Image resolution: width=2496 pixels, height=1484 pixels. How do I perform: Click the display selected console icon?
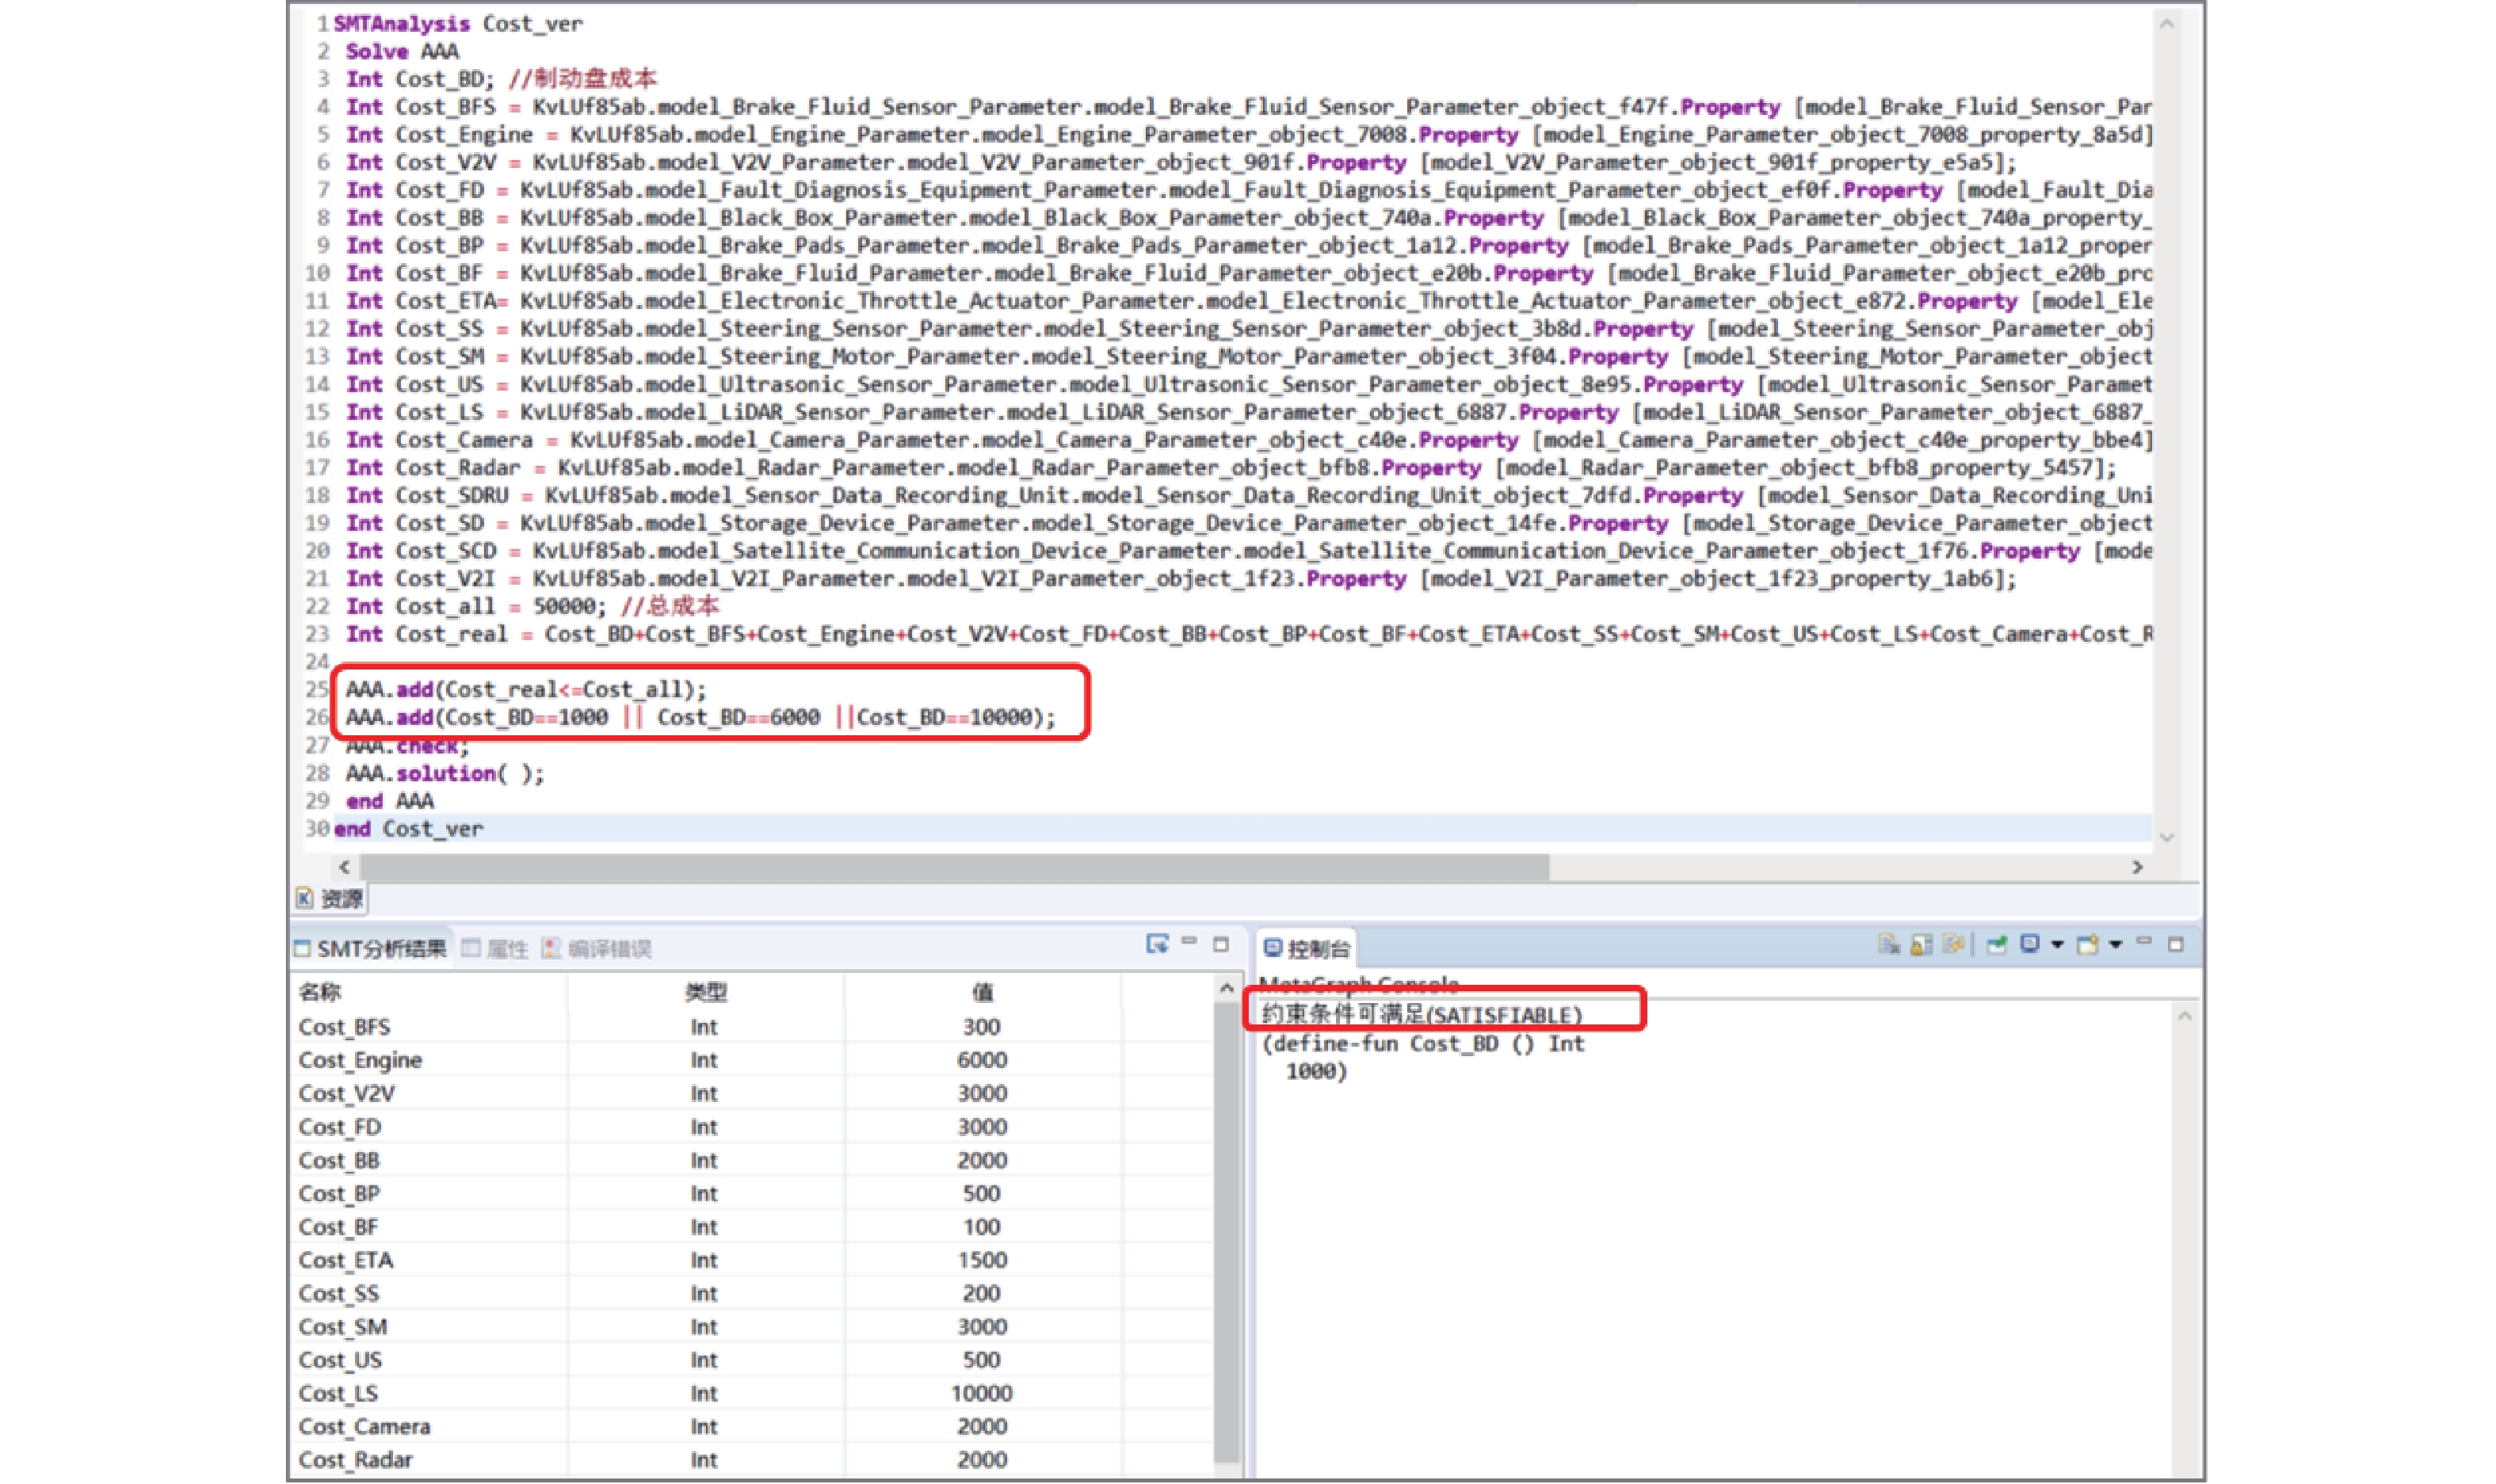pos(2030,944)
